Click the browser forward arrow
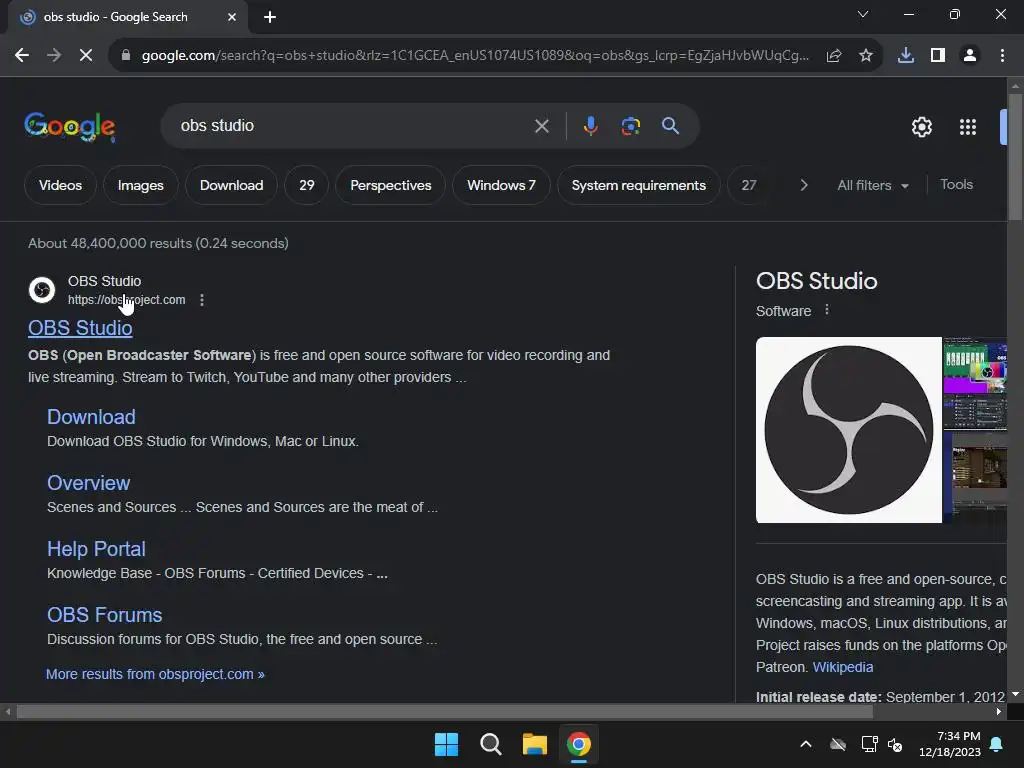The image size is (1024, 768). pyautogui.click(x=54, y=56)
